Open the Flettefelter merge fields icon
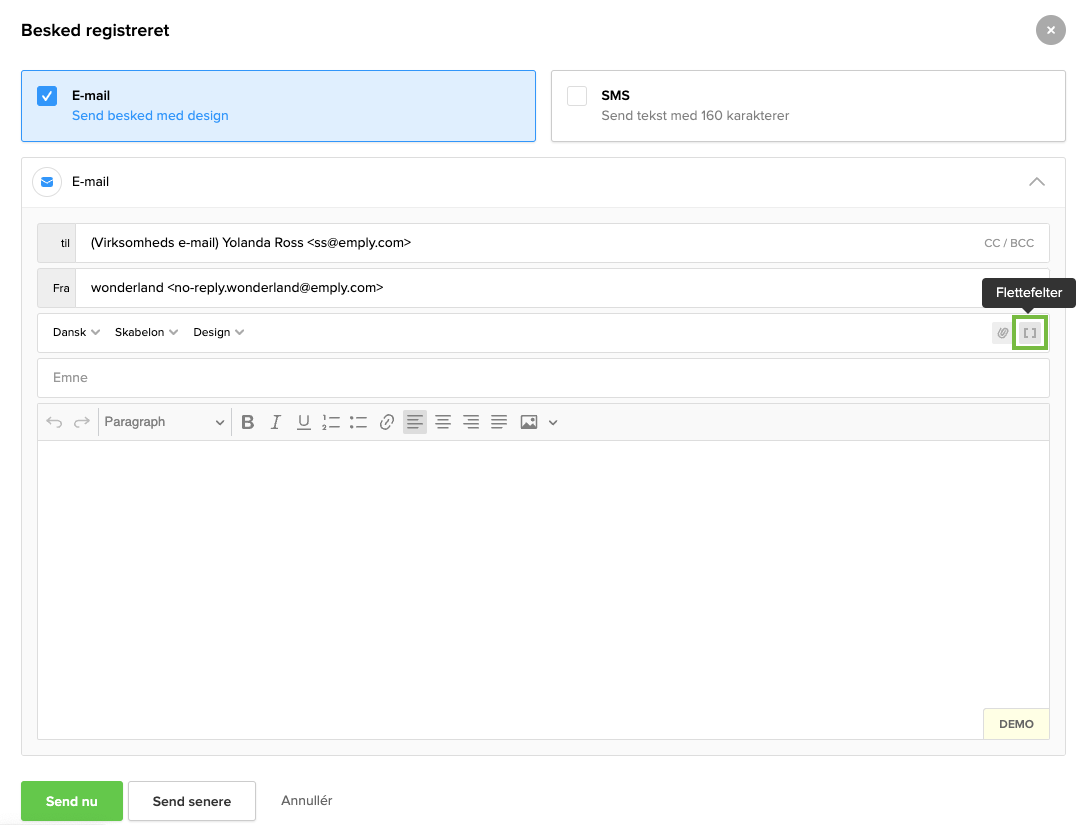 pyautogui.click(x=1029, y=333)
